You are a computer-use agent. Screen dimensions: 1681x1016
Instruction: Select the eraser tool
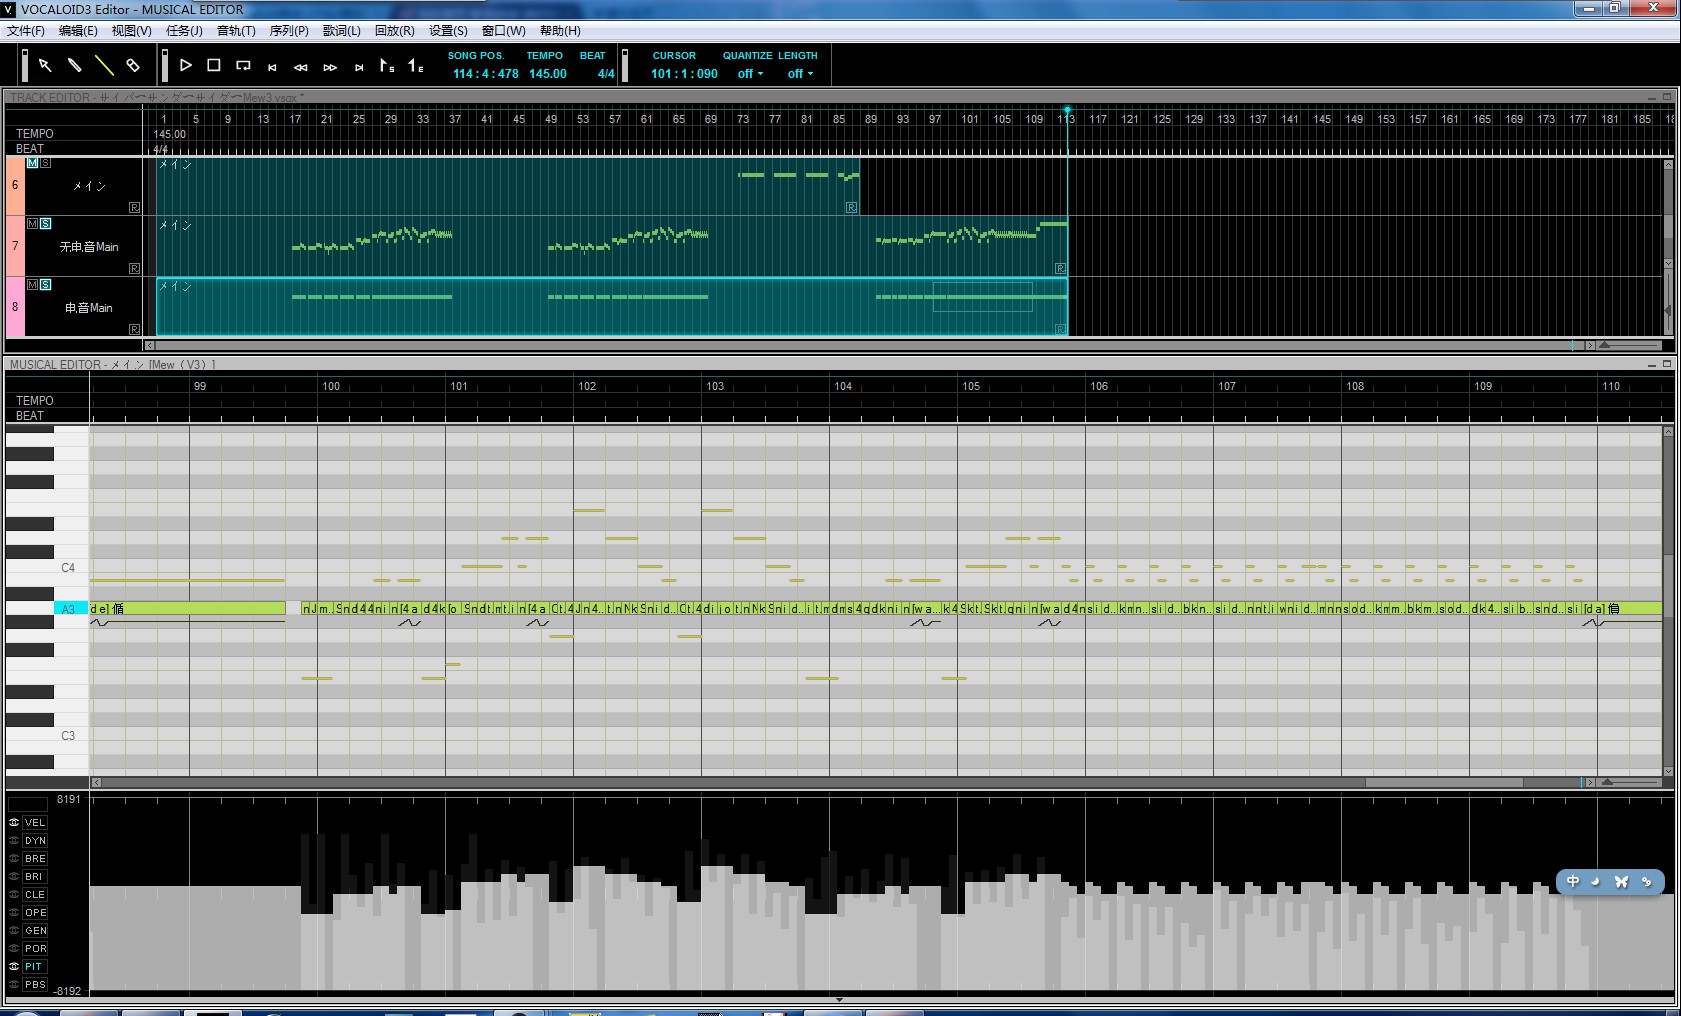click(133, 65)
